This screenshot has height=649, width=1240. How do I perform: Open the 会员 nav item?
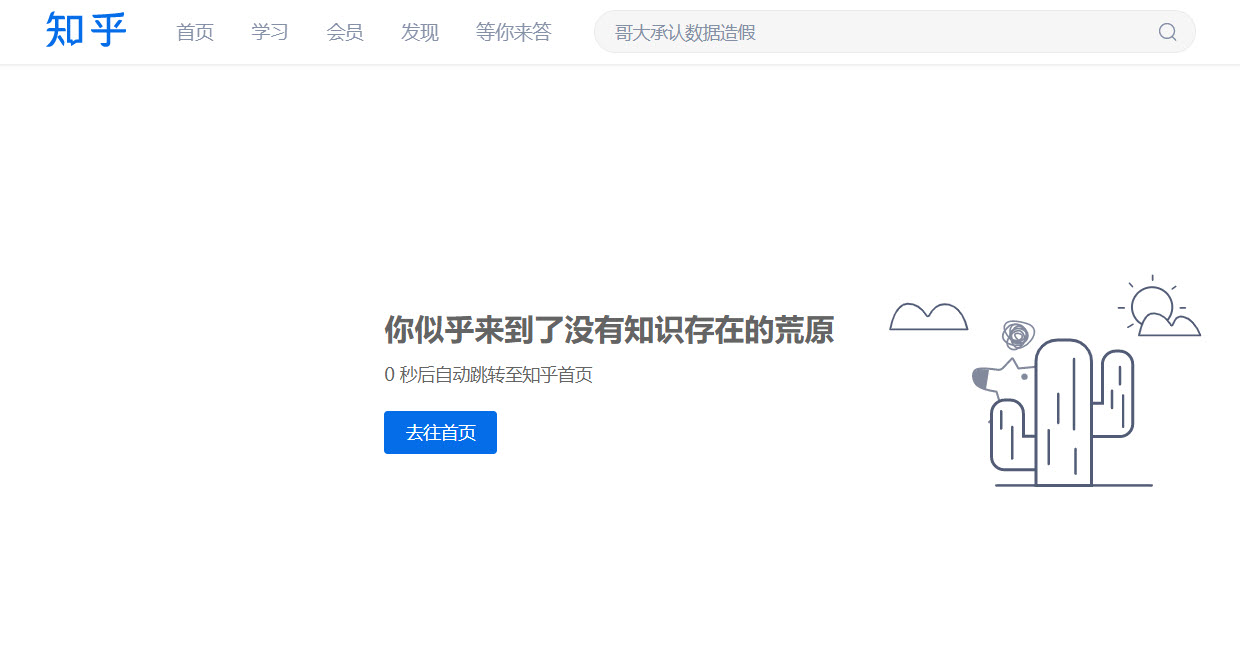pyautogui.click(x=345, y=32)
